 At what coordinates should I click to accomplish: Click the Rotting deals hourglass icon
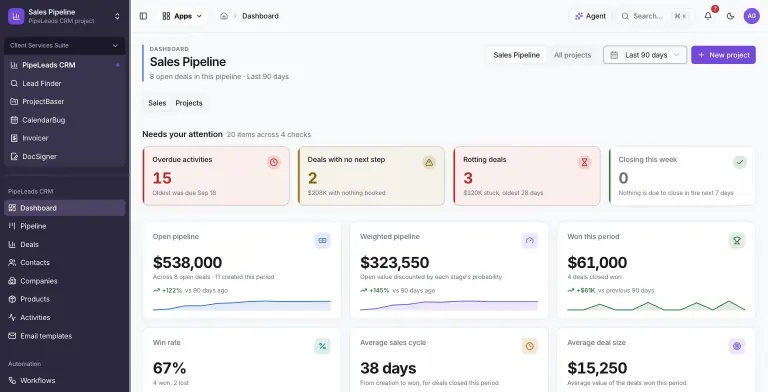584,162
